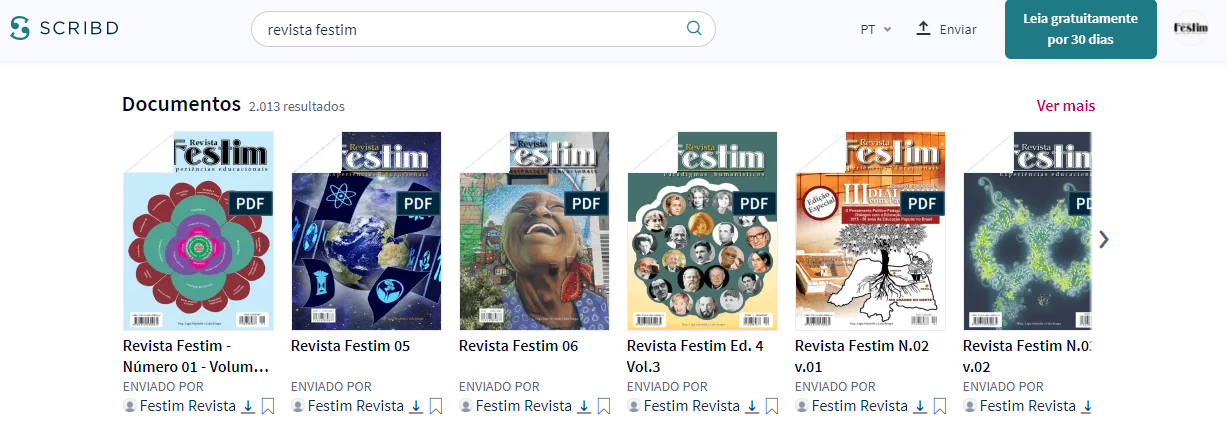The height and width of the screenshot is (443, 1227).
Task: Click PDF badge on Revista Festim 06 cover
Action: click(x=587, y=204)
